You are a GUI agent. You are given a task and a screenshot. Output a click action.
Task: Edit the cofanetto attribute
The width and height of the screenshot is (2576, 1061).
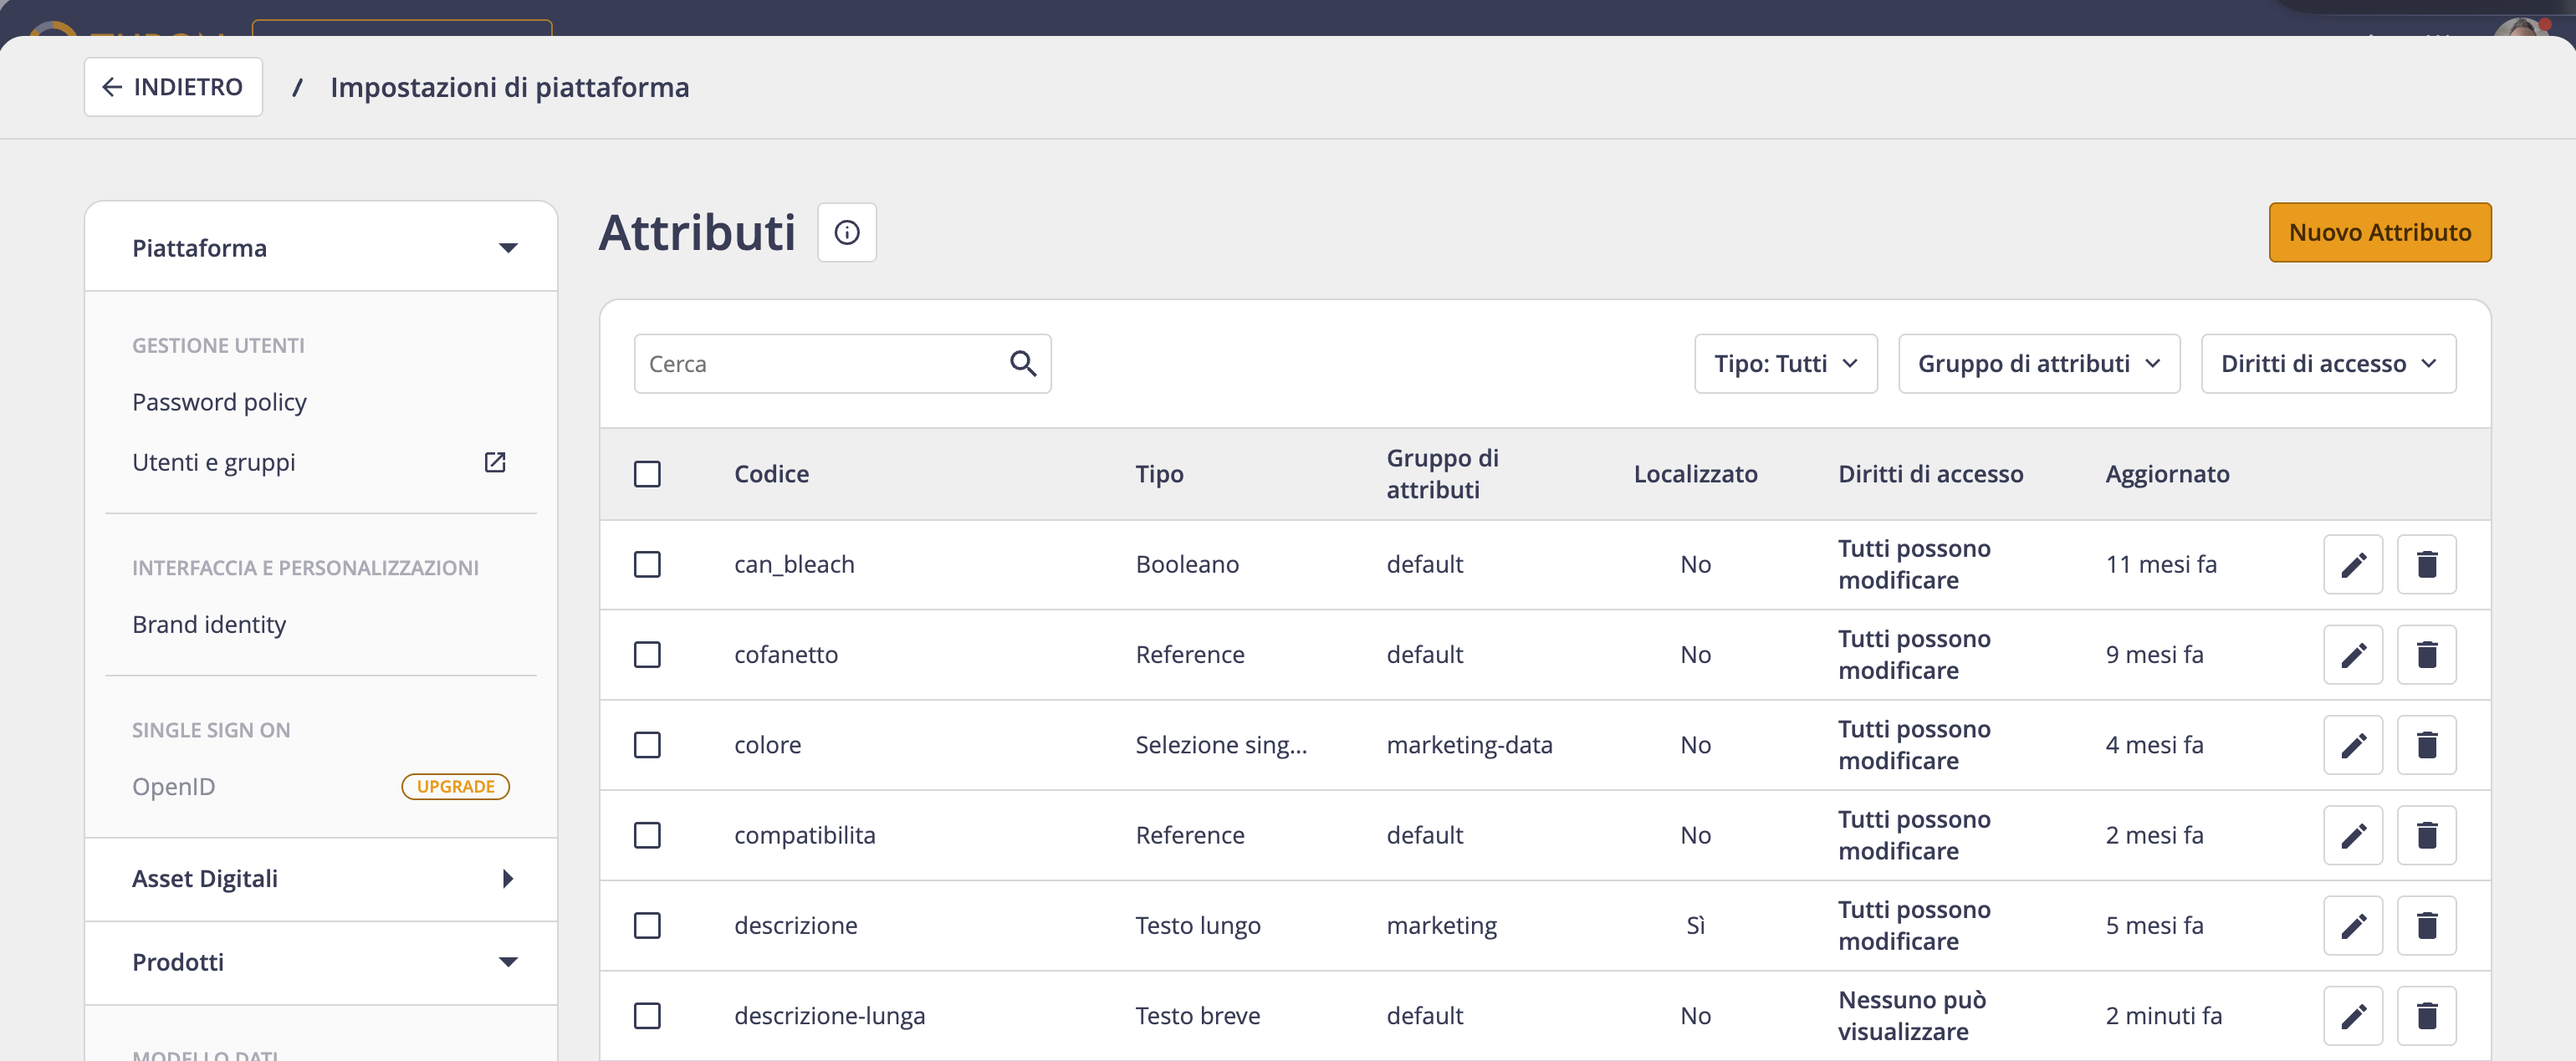2353,655
